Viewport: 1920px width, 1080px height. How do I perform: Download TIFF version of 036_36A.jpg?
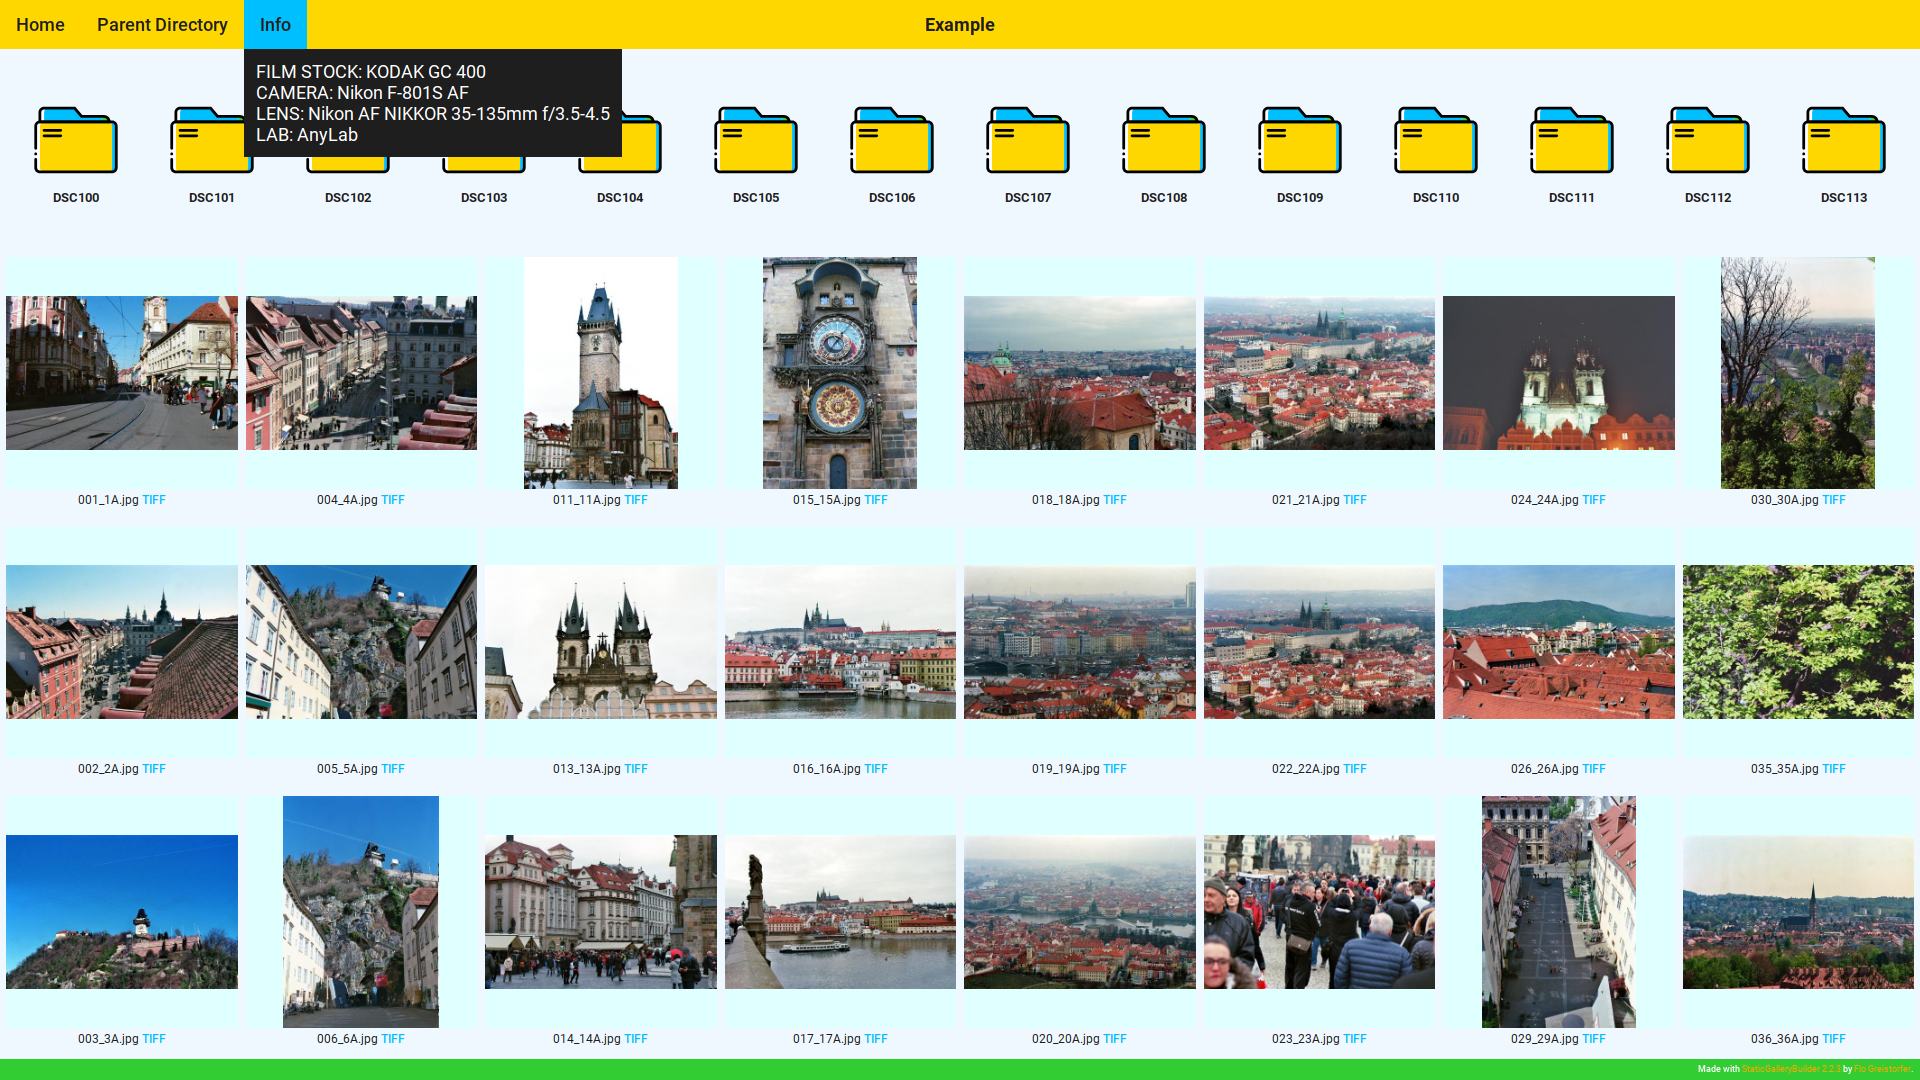[1833, 1039]
